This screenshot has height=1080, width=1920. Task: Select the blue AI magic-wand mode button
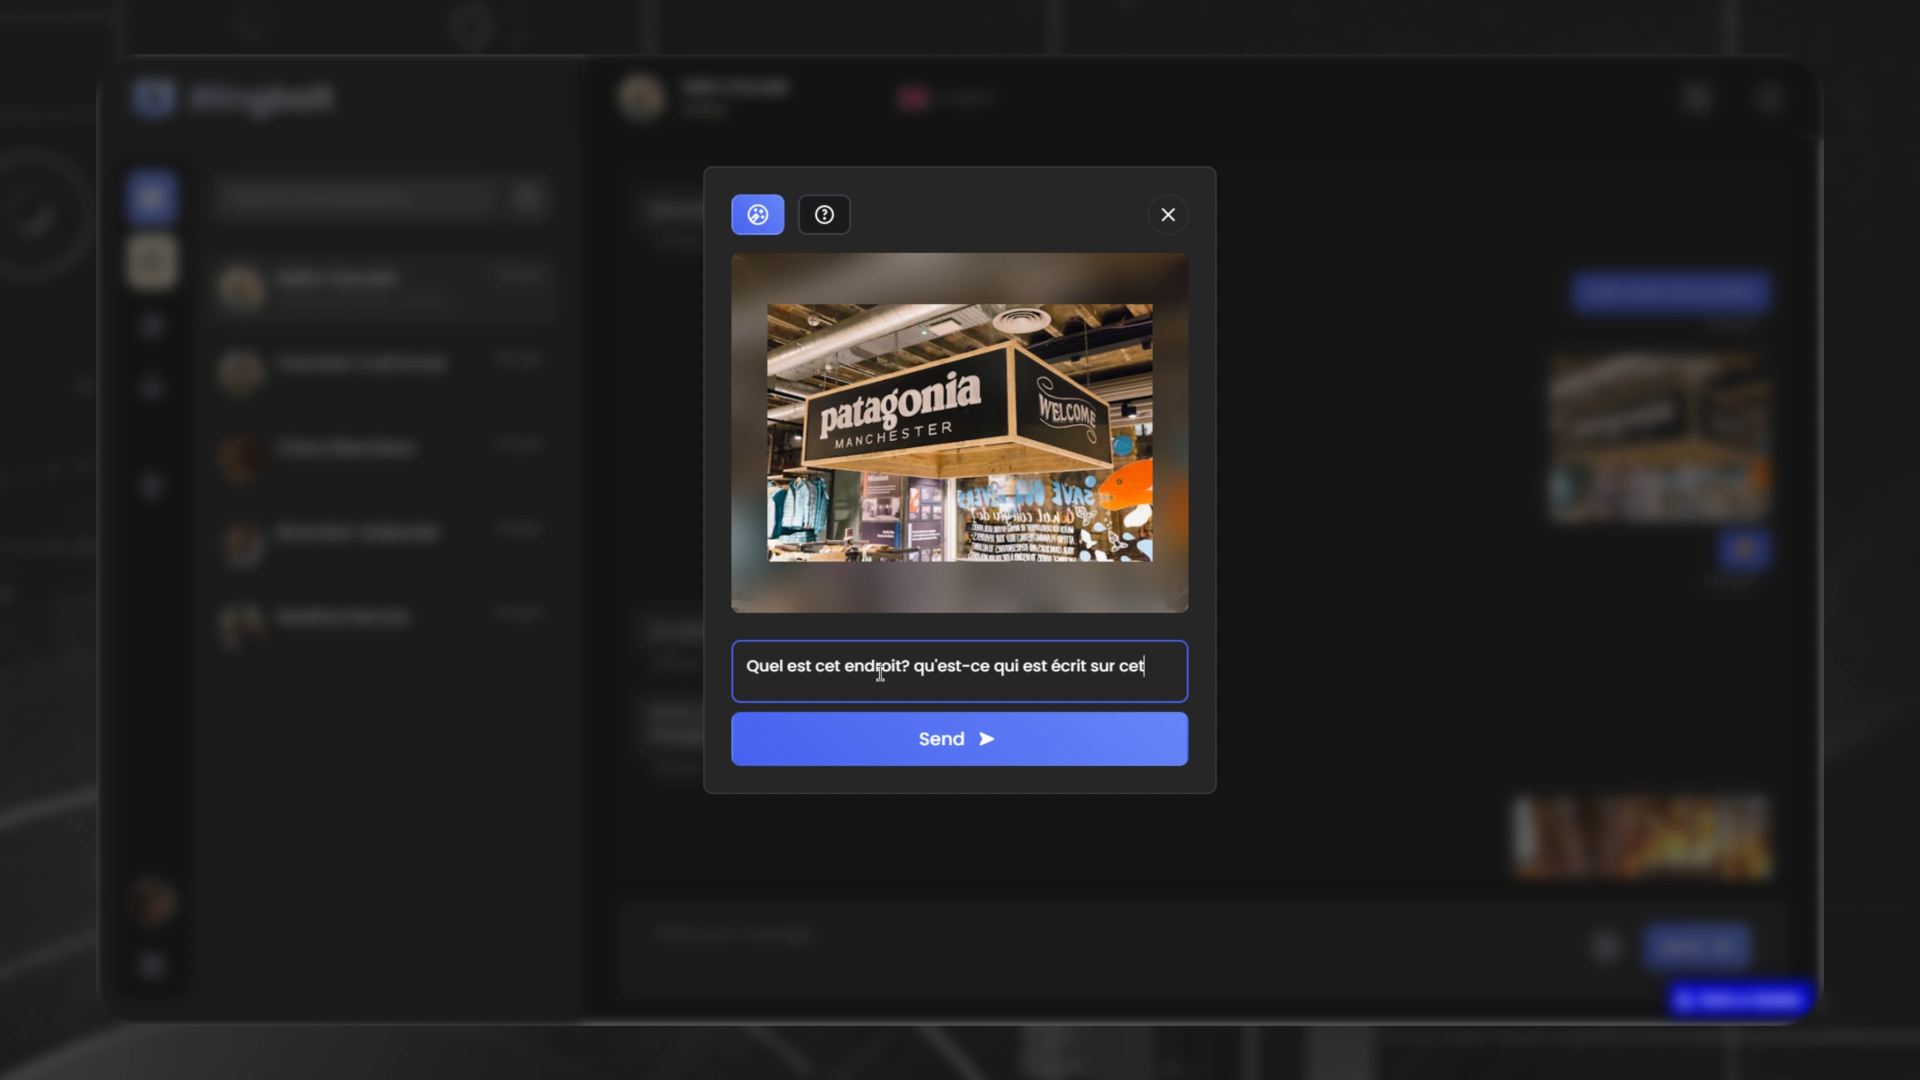(x=757, y=215)
